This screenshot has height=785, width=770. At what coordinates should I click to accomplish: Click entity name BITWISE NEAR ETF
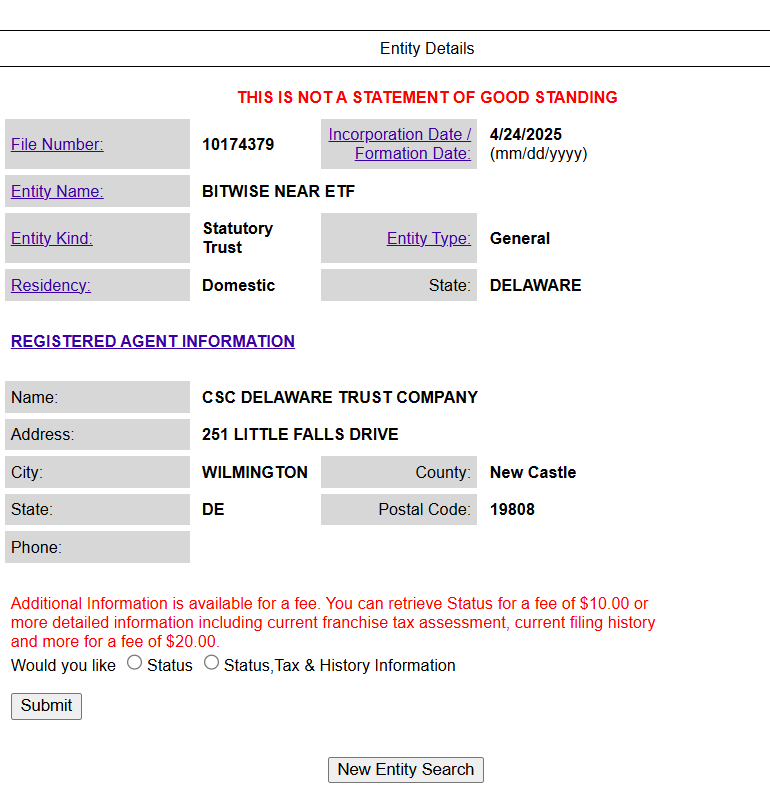[278, 191]
